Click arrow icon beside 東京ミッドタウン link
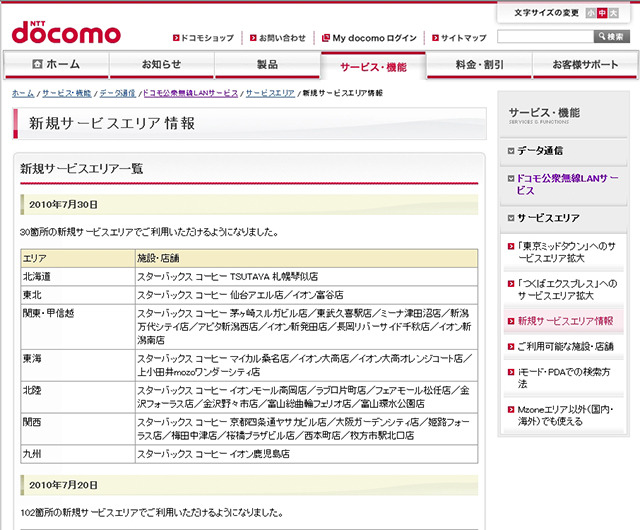 [511, 246]
